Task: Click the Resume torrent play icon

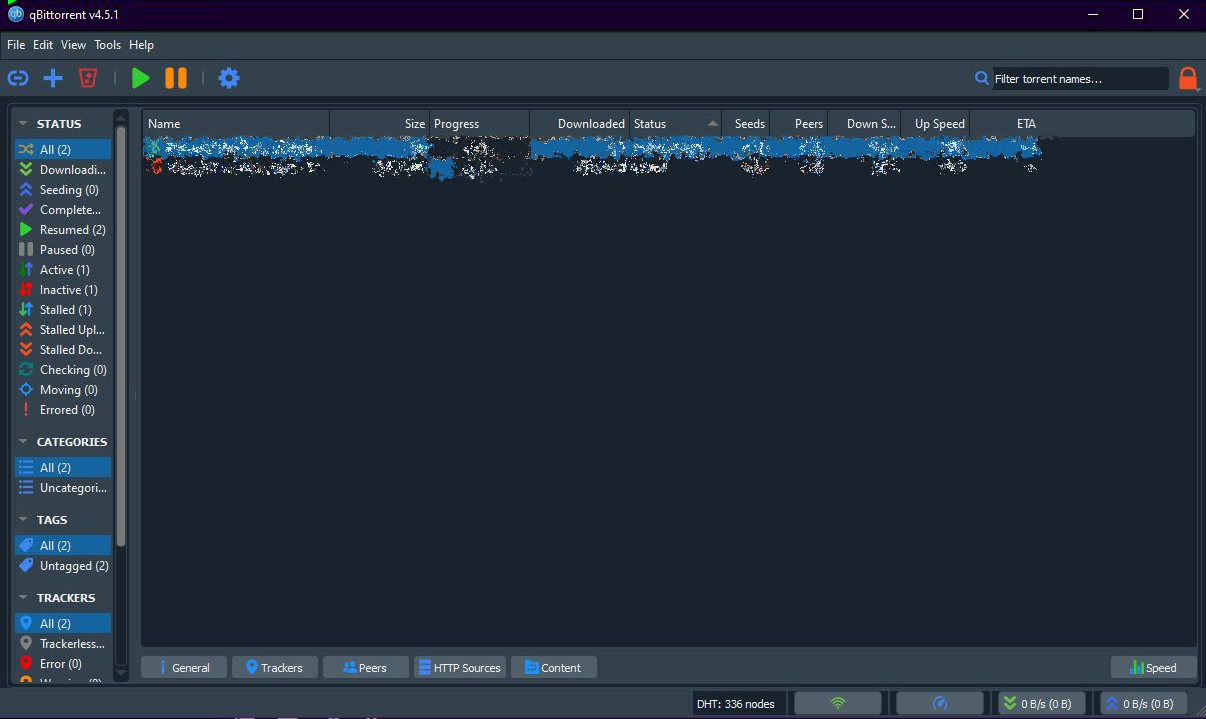Action: point(140,77)
